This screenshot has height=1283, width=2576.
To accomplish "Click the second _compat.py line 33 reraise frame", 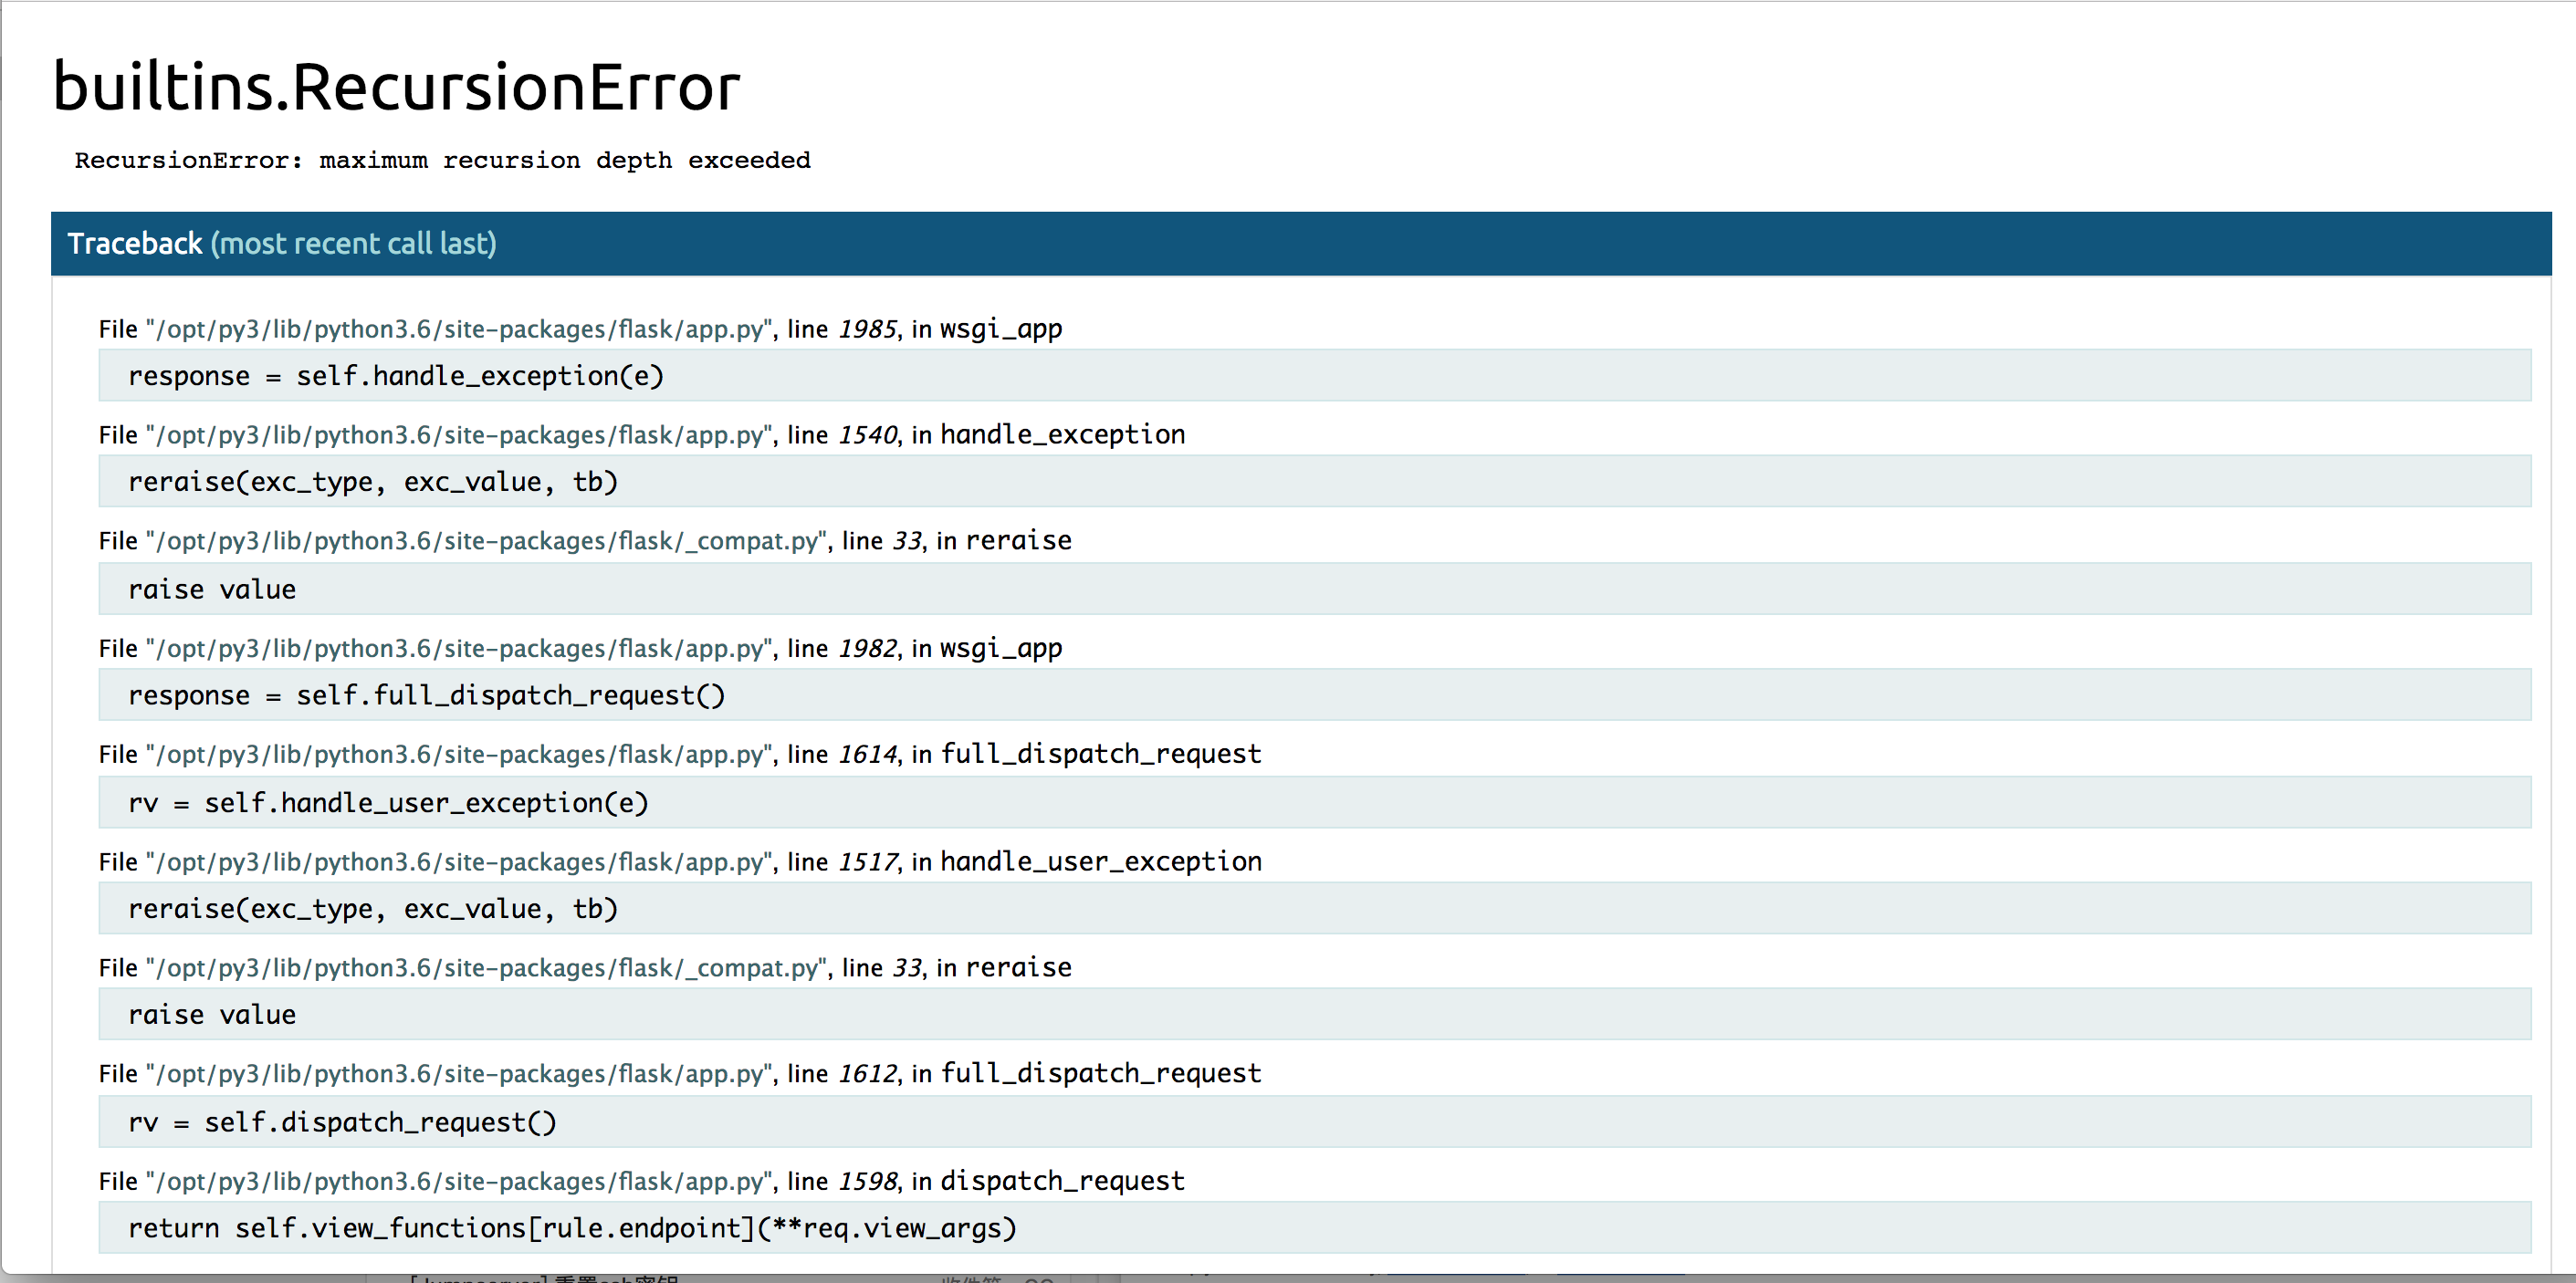I will coord(585,967).
